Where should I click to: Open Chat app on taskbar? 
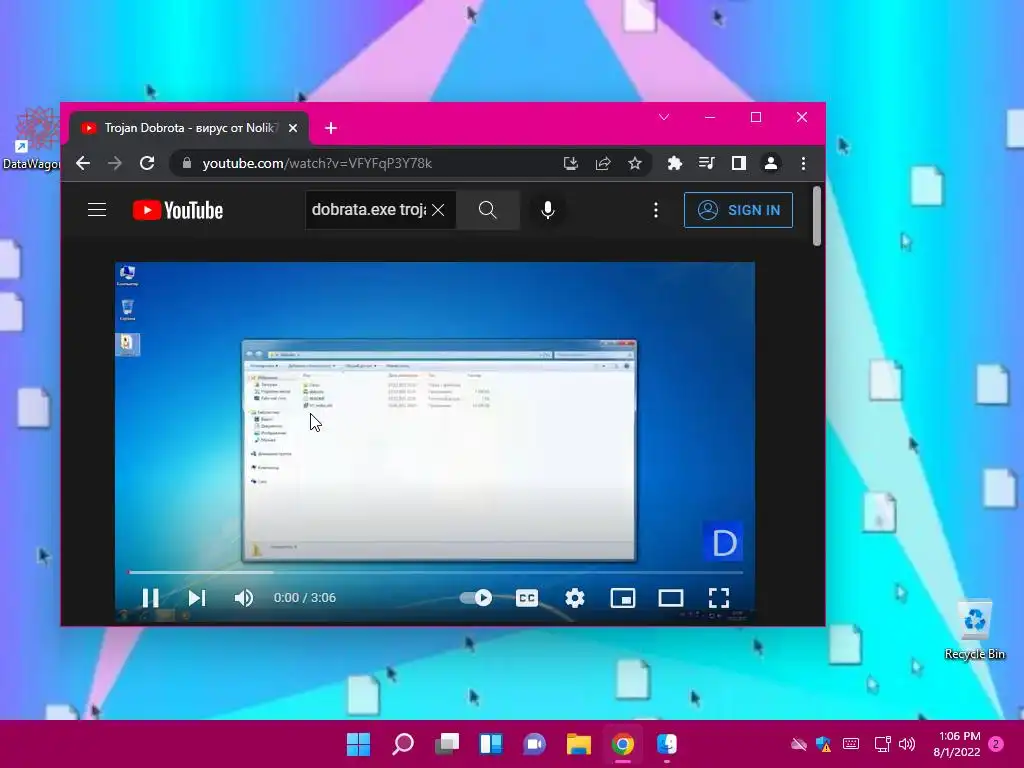tap(535, 744)
